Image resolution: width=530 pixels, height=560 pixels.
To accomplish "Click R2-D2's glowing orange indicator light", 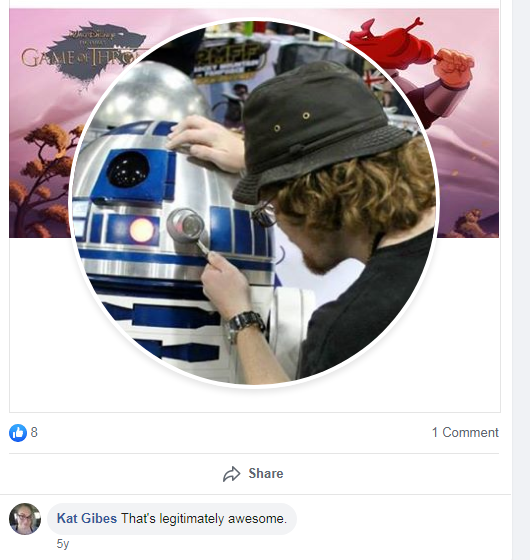I will click(x=141, y=230).
